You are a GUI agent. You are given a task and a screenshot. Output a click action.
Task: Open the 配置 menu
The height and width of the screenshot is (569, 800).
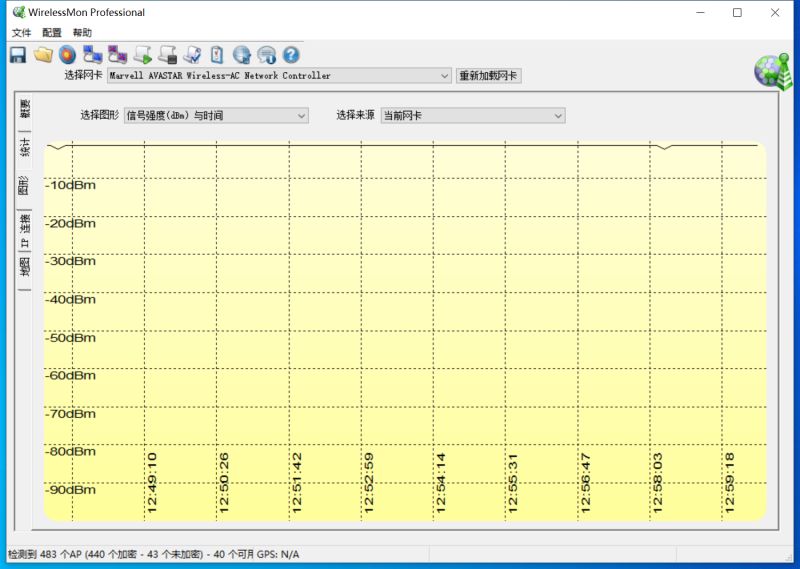coord(52,33)
